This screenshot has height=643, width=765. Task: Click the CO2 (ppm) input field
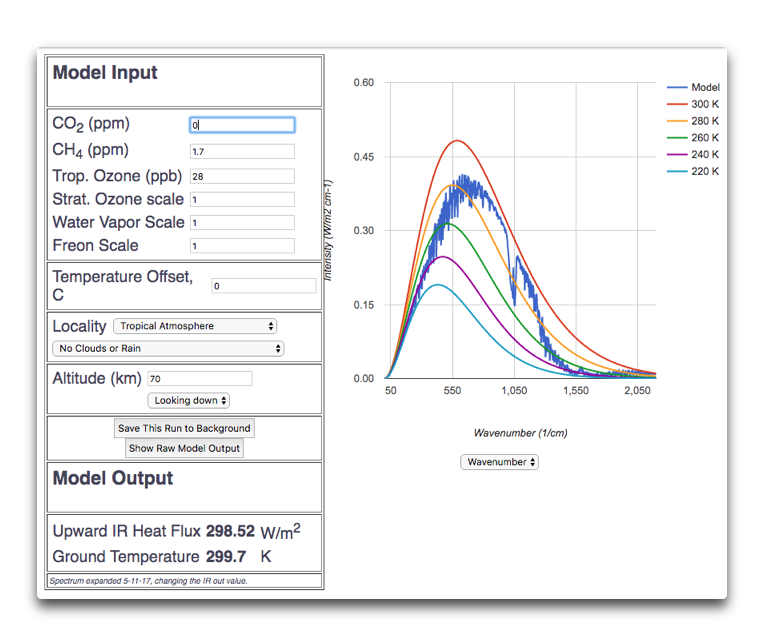pos(242,125)
